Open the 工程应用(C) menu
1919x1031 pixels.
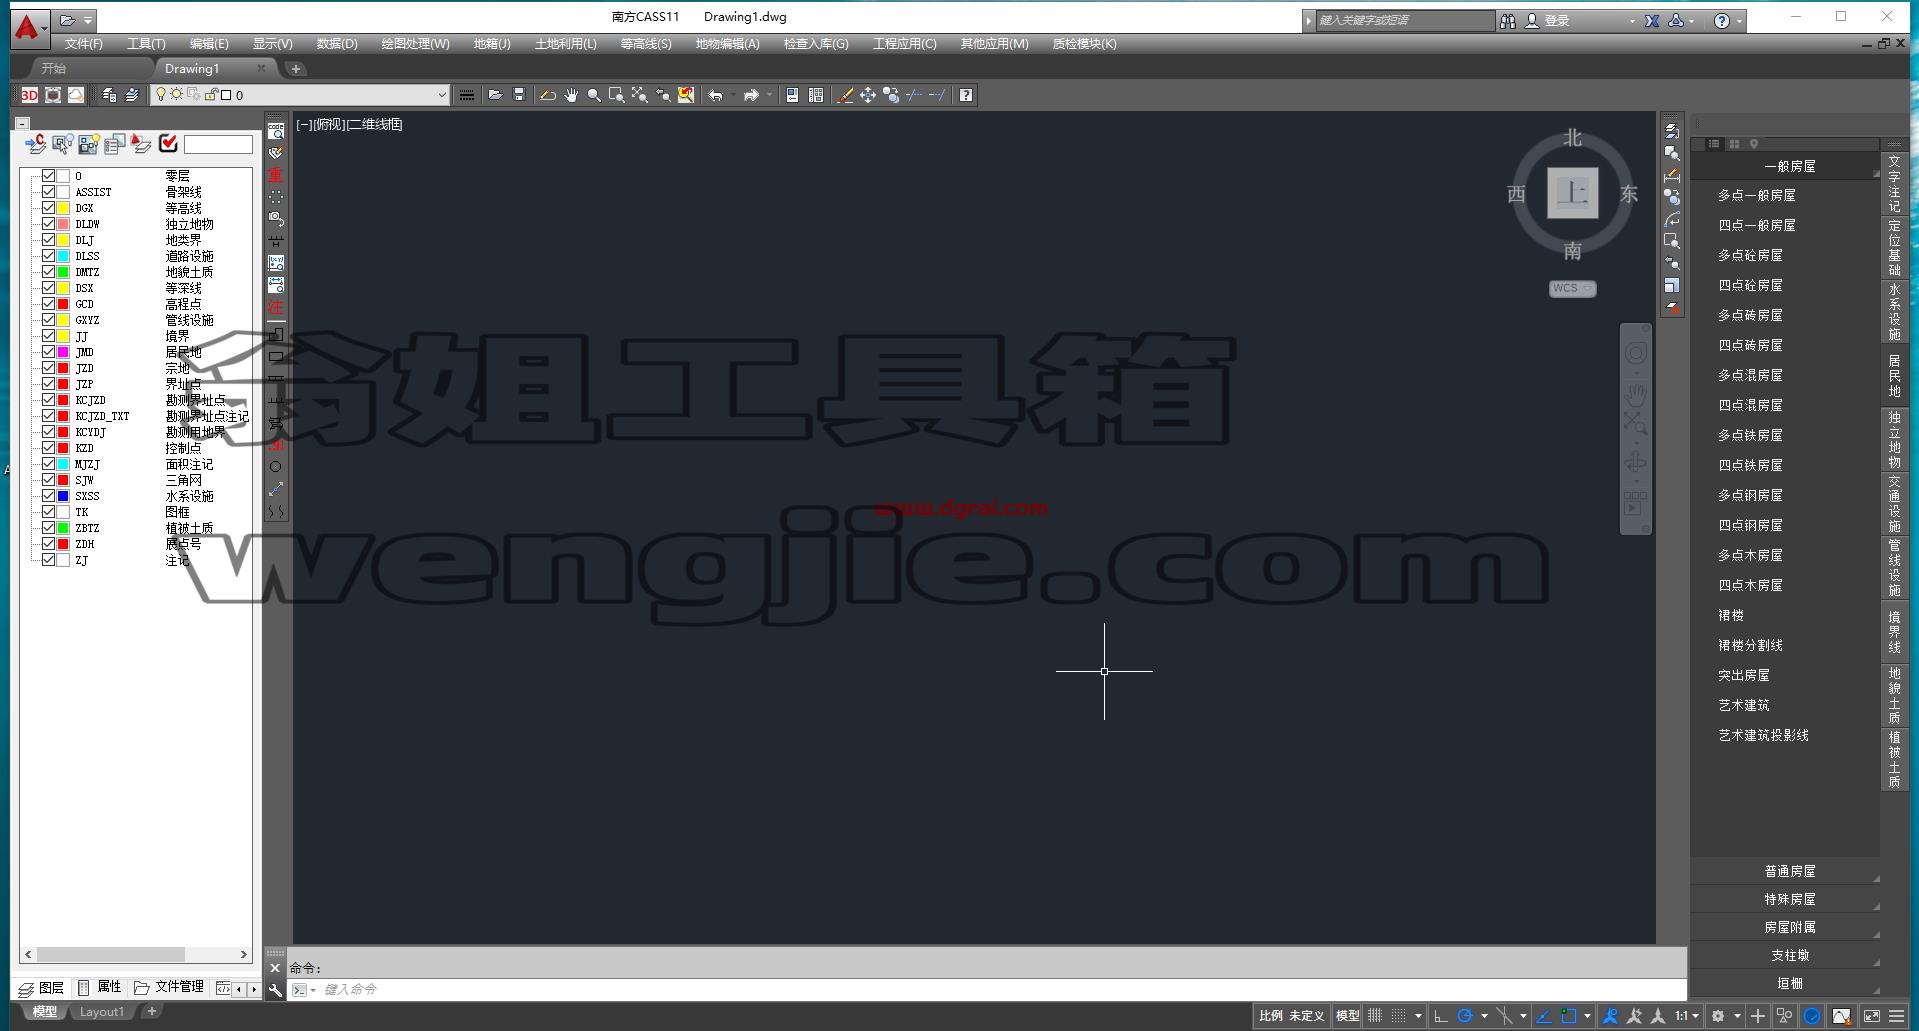tap(904, 44)
